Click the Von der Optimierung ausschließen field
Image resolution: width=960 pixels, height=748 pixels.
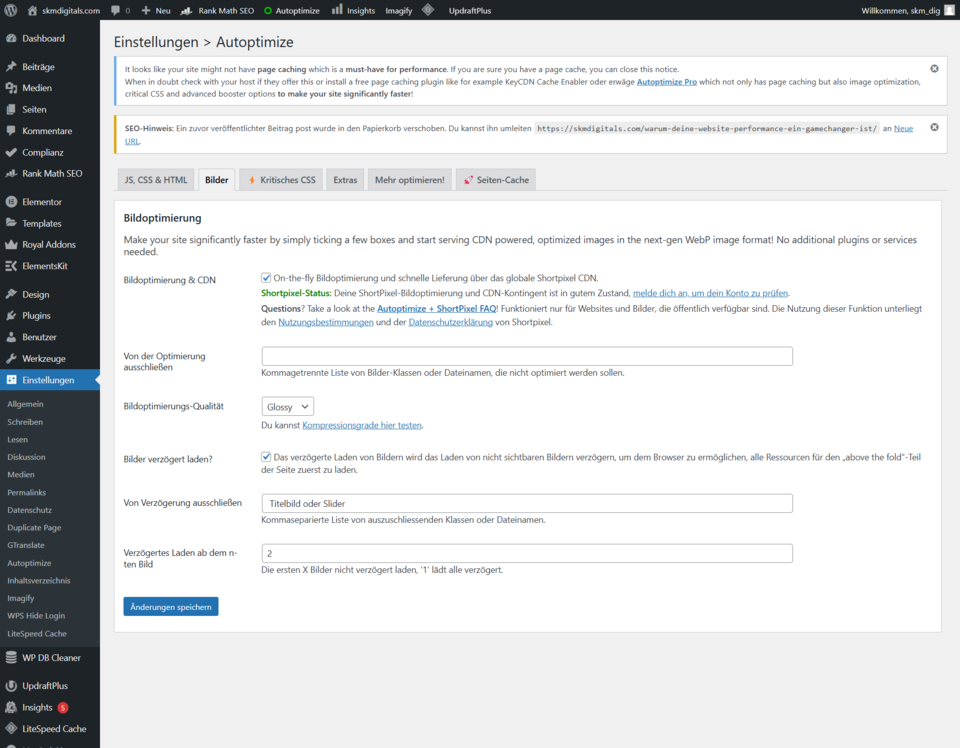(x=527, y=356)
